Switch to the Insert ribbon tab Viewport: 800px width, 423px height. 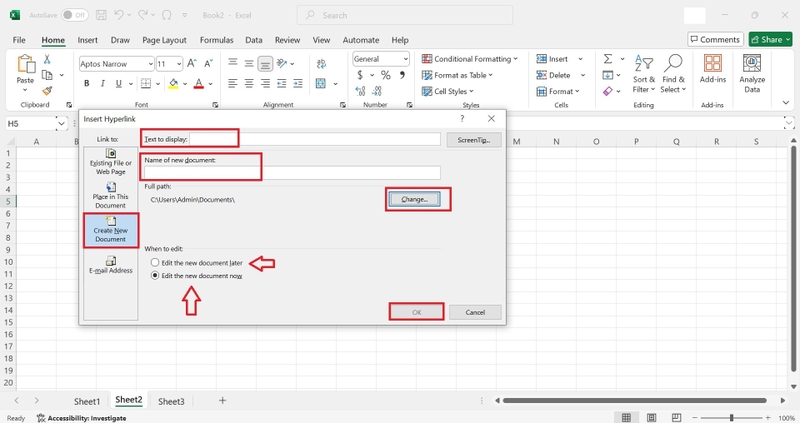(88, 40)
